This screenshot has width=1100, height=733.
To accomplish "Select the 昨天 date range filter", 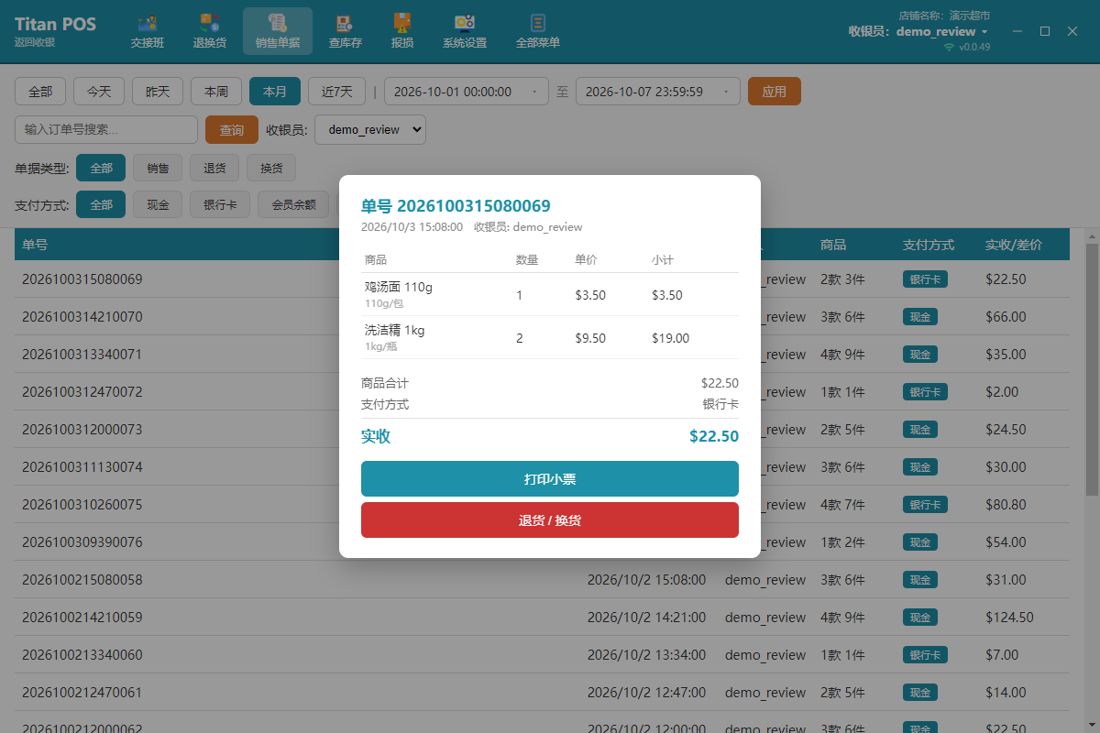I will (158, 91).
